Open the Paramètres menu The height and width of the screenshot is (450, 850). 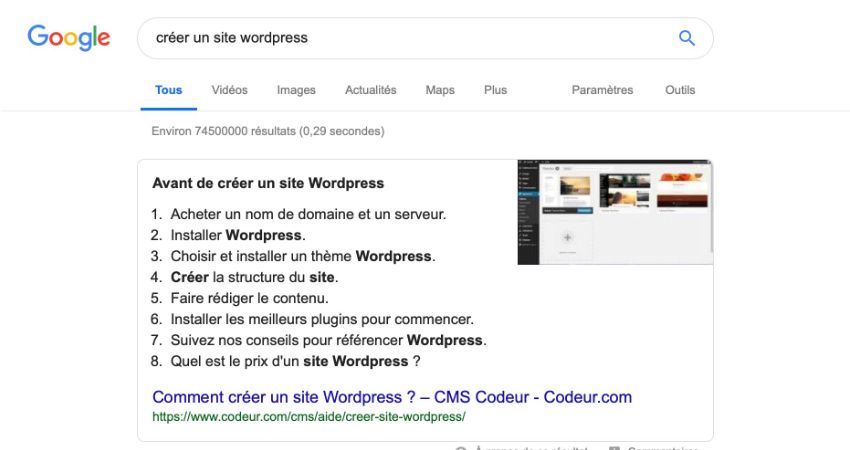pyautogui.click(x=602, y=90)
